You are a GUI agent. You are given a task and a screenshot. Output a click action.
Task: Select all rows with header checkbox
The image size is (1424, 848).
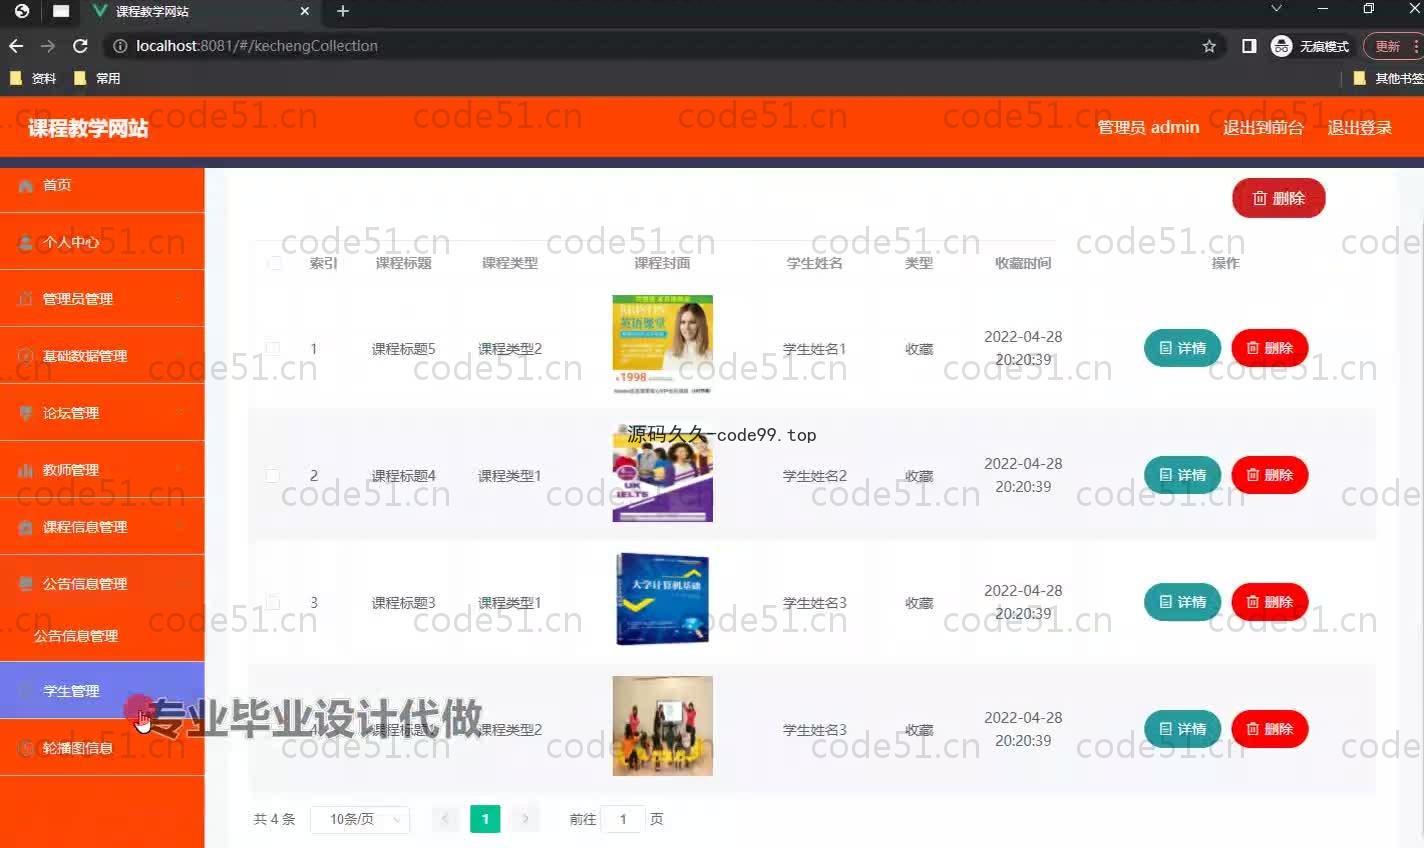(275, 263)
